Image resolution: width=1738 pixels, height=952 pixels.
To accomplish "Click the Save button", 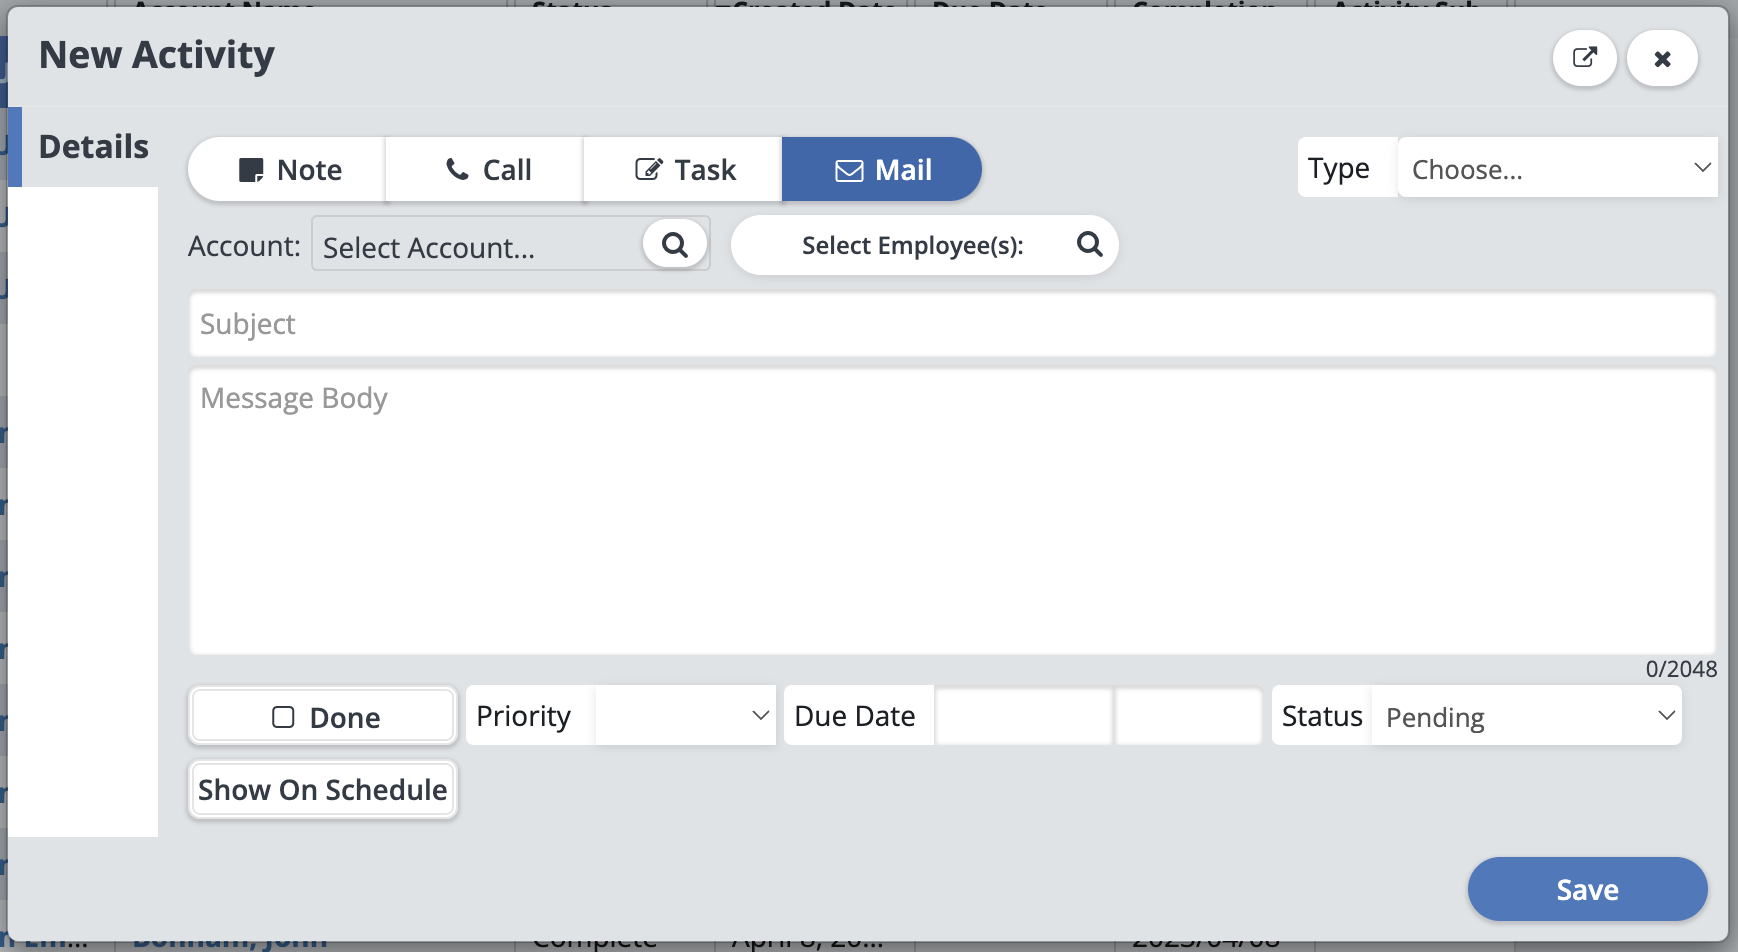I will [x=1587, y=889].
